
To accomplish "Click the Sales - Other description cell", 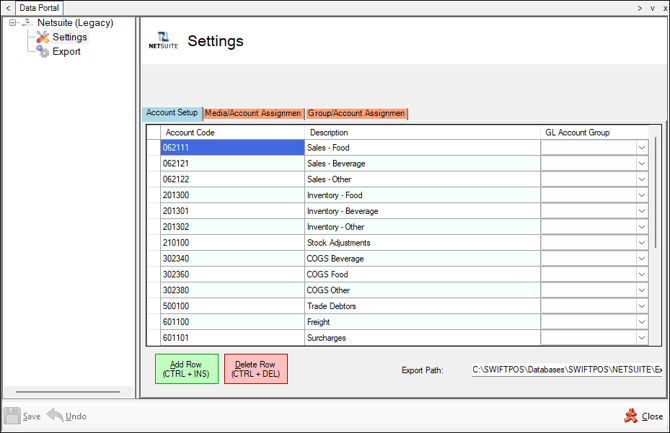I will tap(422, 180).
